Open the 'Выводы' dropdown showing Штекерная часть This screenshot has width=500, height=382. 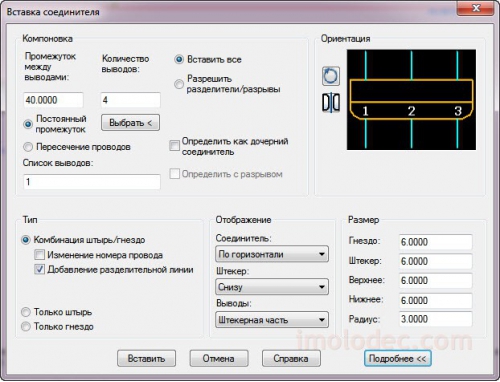pos(272,320)
